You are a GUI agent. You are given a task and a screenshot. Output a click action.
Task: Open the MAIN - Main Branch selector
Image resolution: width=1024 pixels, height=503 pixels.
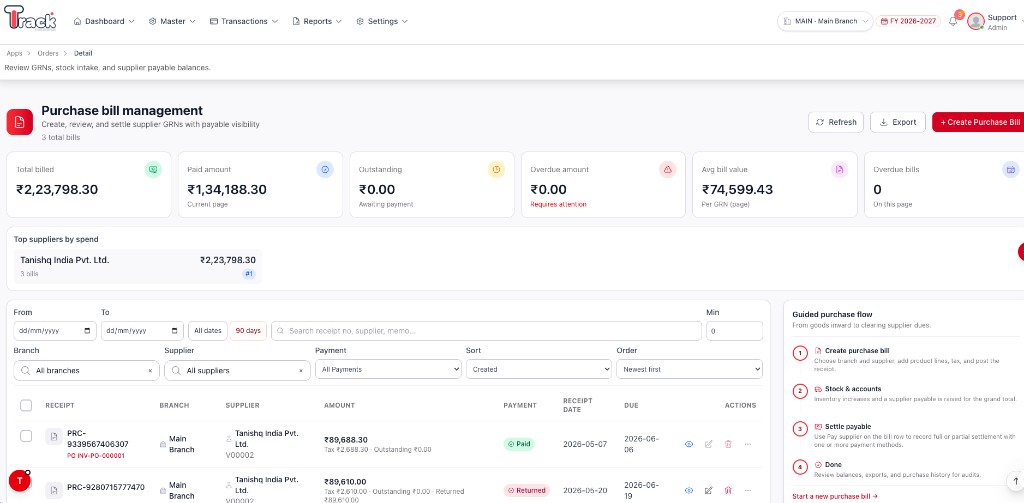coord(825,22)
